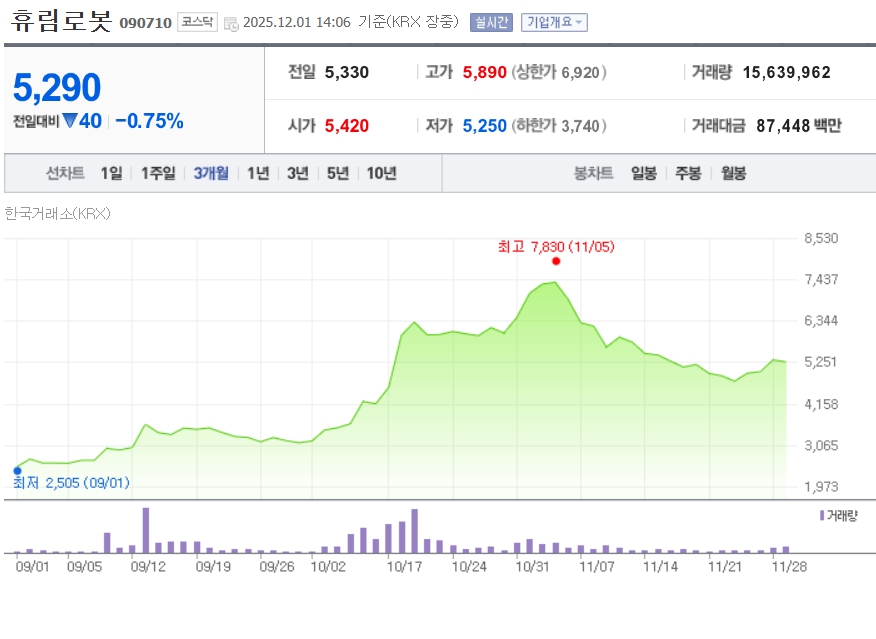Open the 주봉 weekly candlestick chart
This screenshot has width=876, height=639.
coord(688,173)
